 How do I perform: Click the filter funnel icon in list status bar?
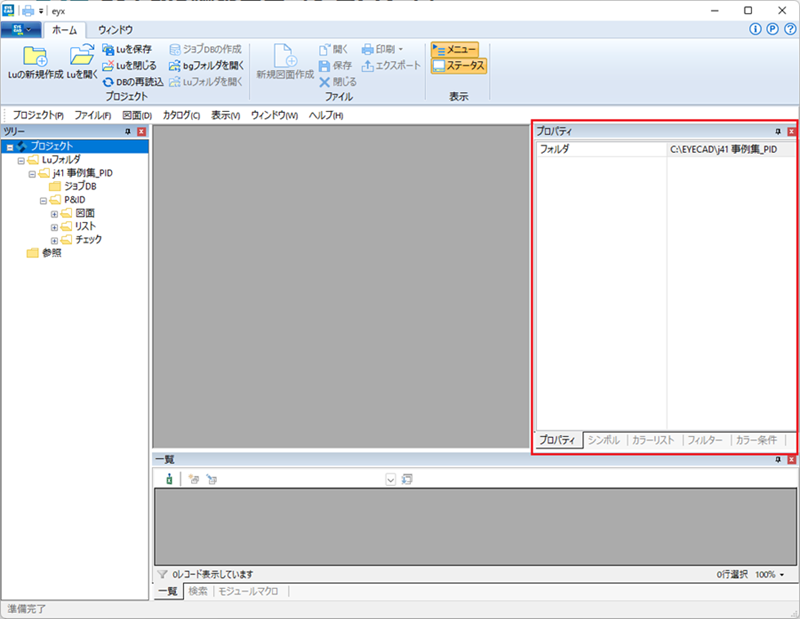(x=163, y=575)
